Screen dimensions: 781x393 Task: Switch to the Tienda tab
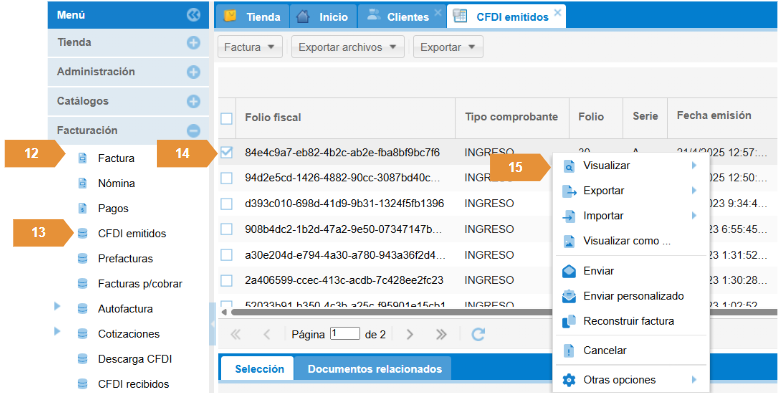point(252,16)
